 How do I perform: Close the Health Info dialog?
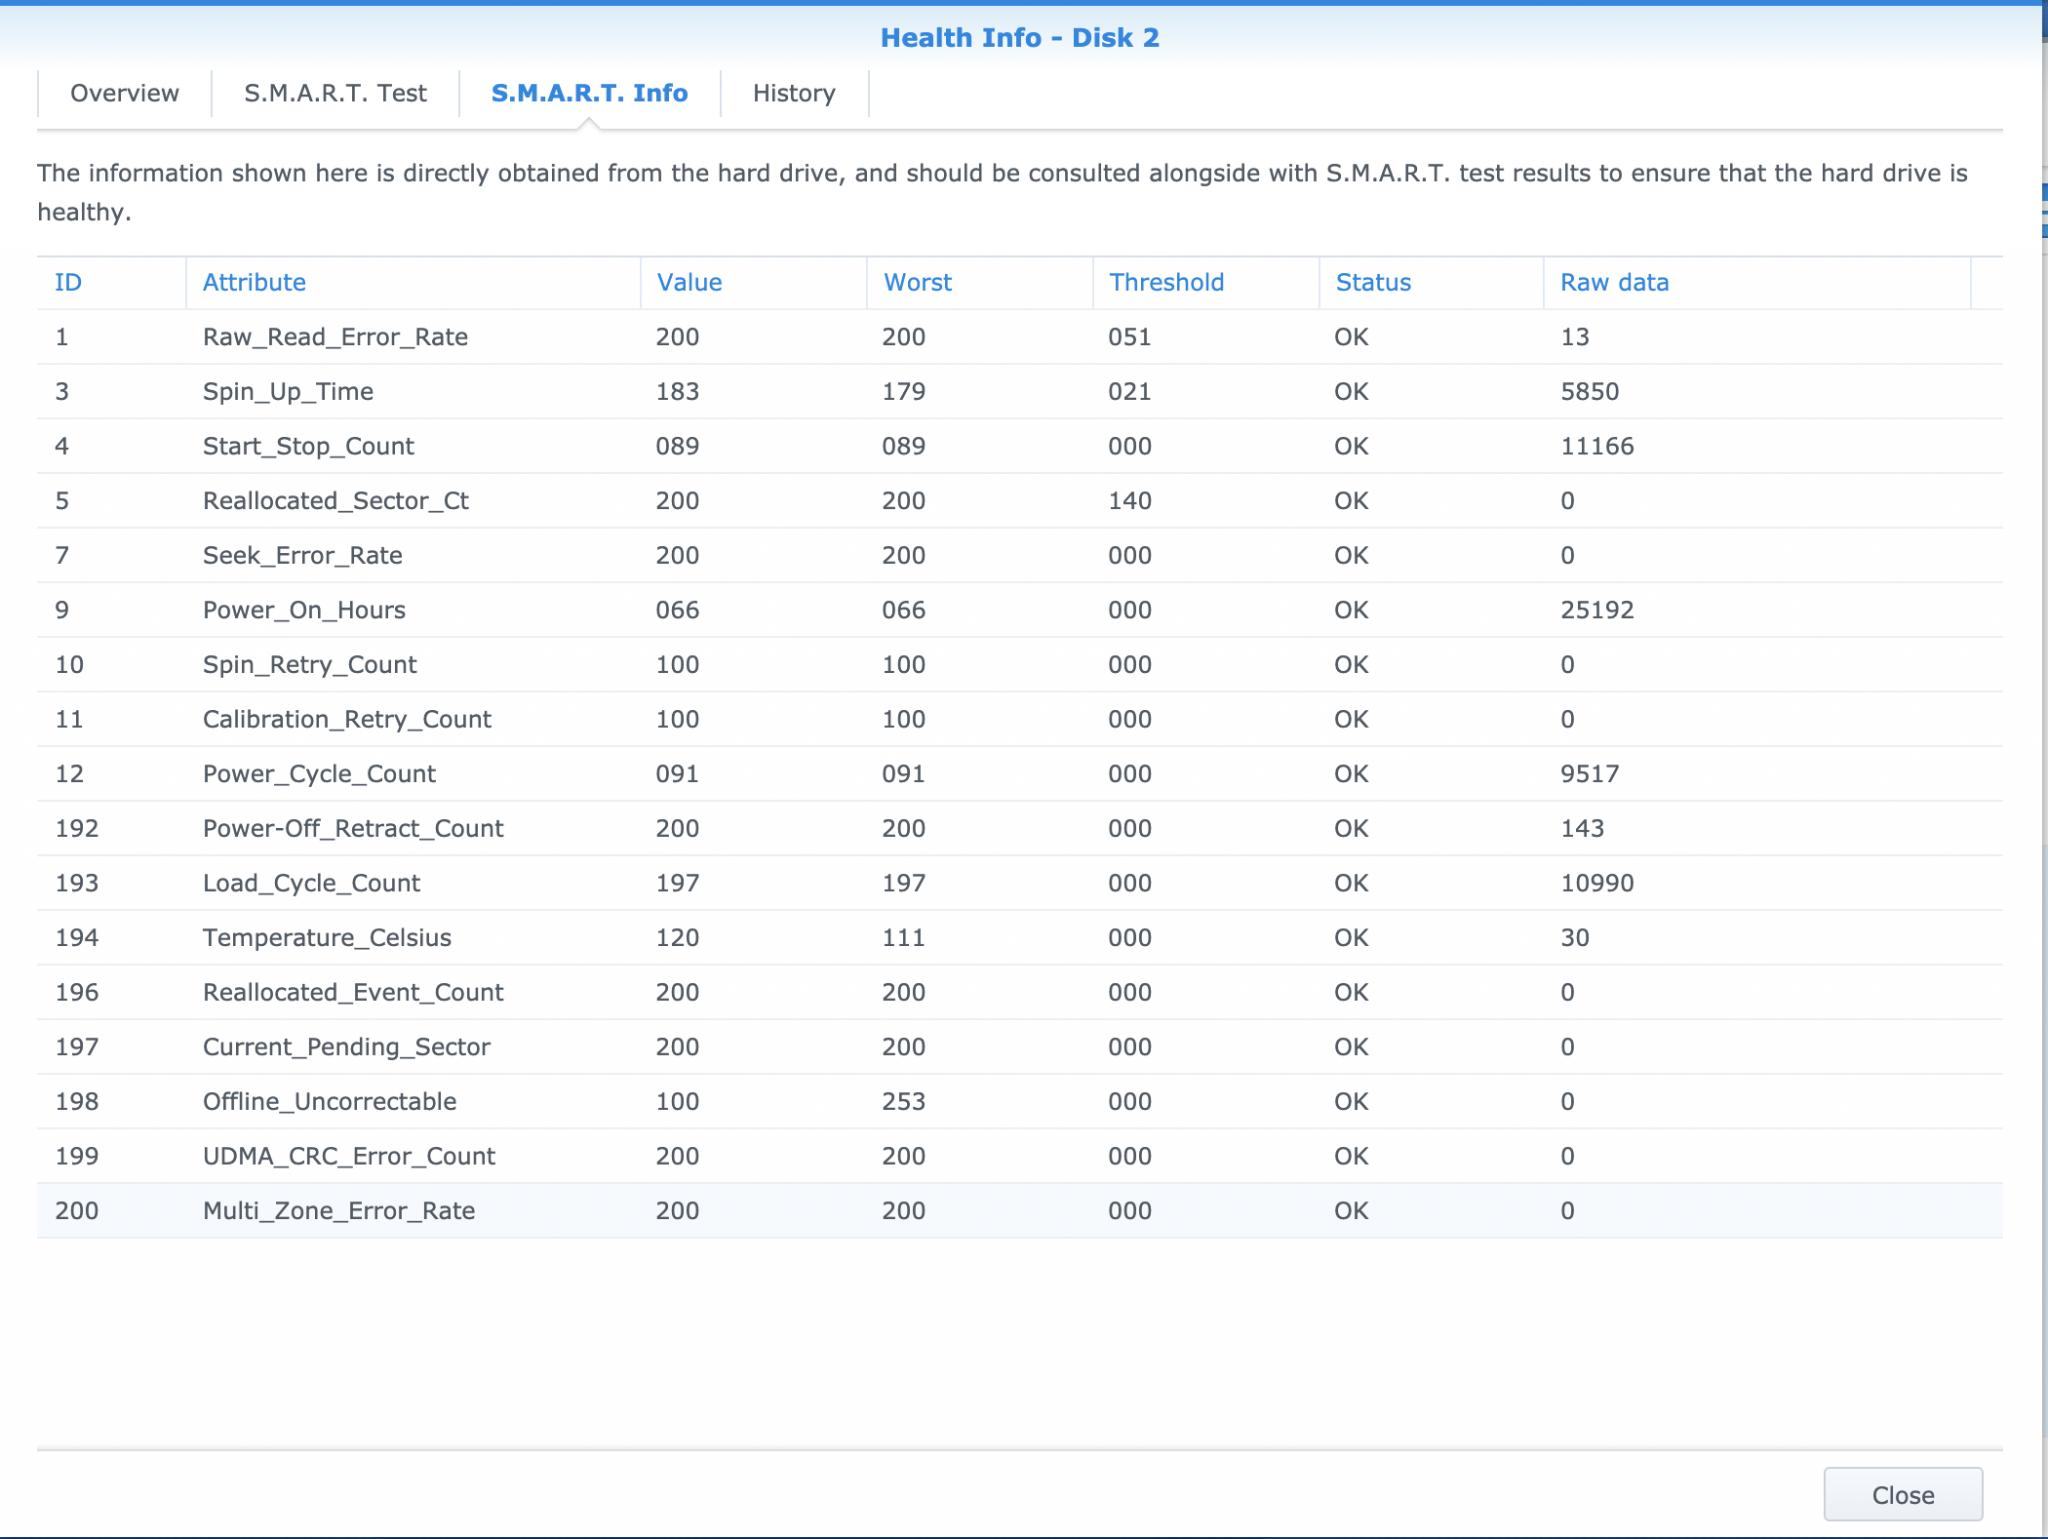pos(1902,1494)
